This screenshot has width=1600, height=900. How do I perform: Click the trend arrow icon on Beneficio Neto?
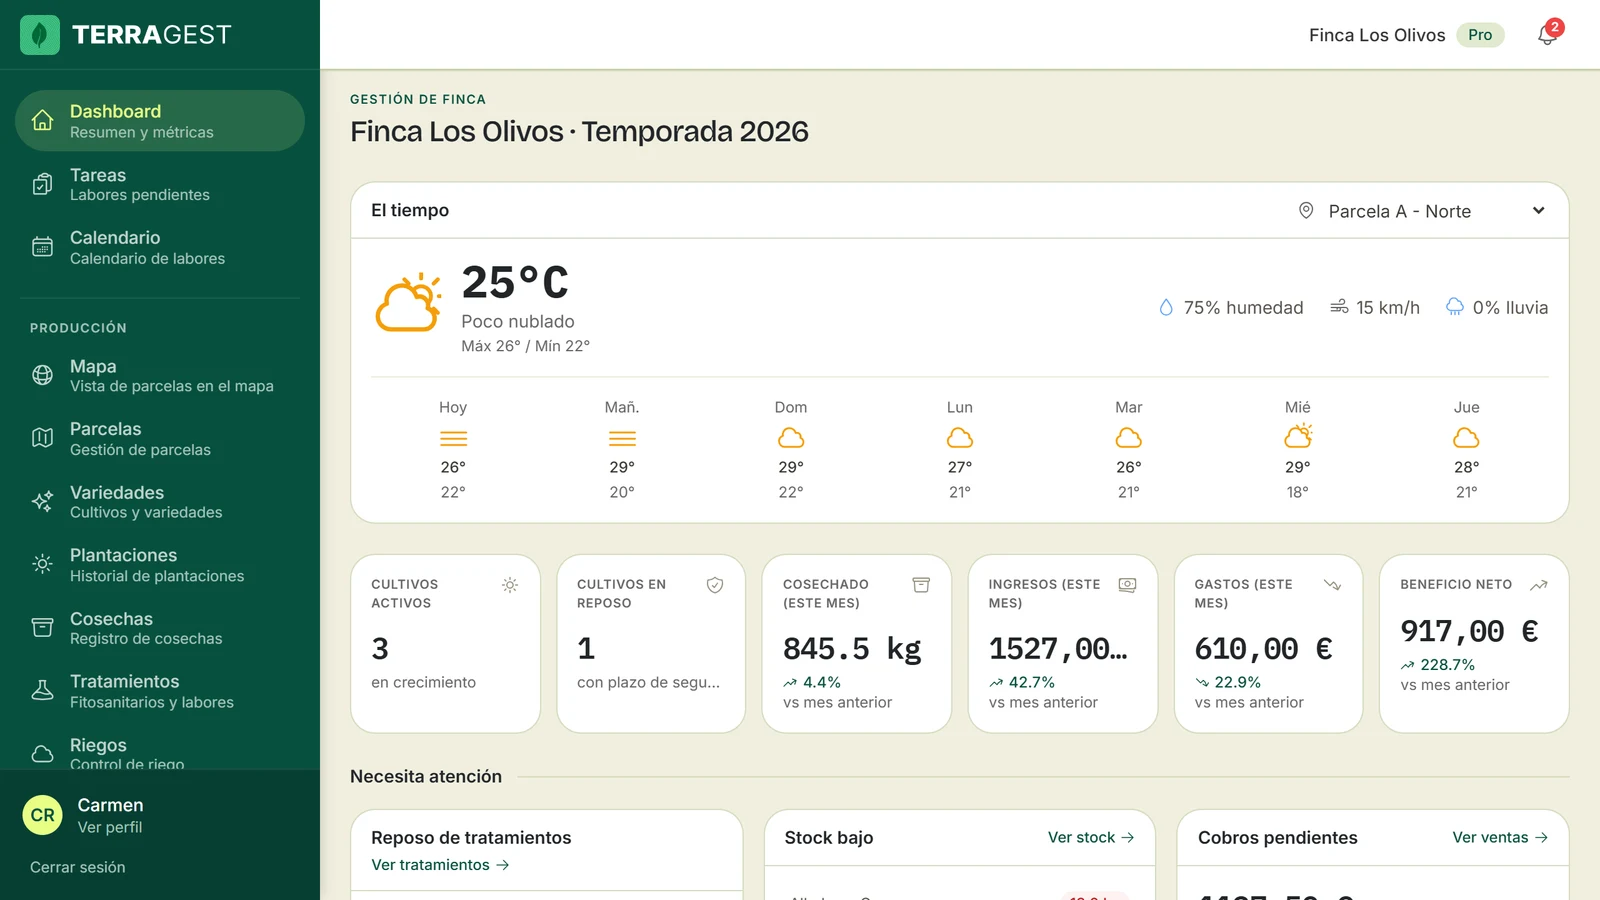coord(1539,585)
